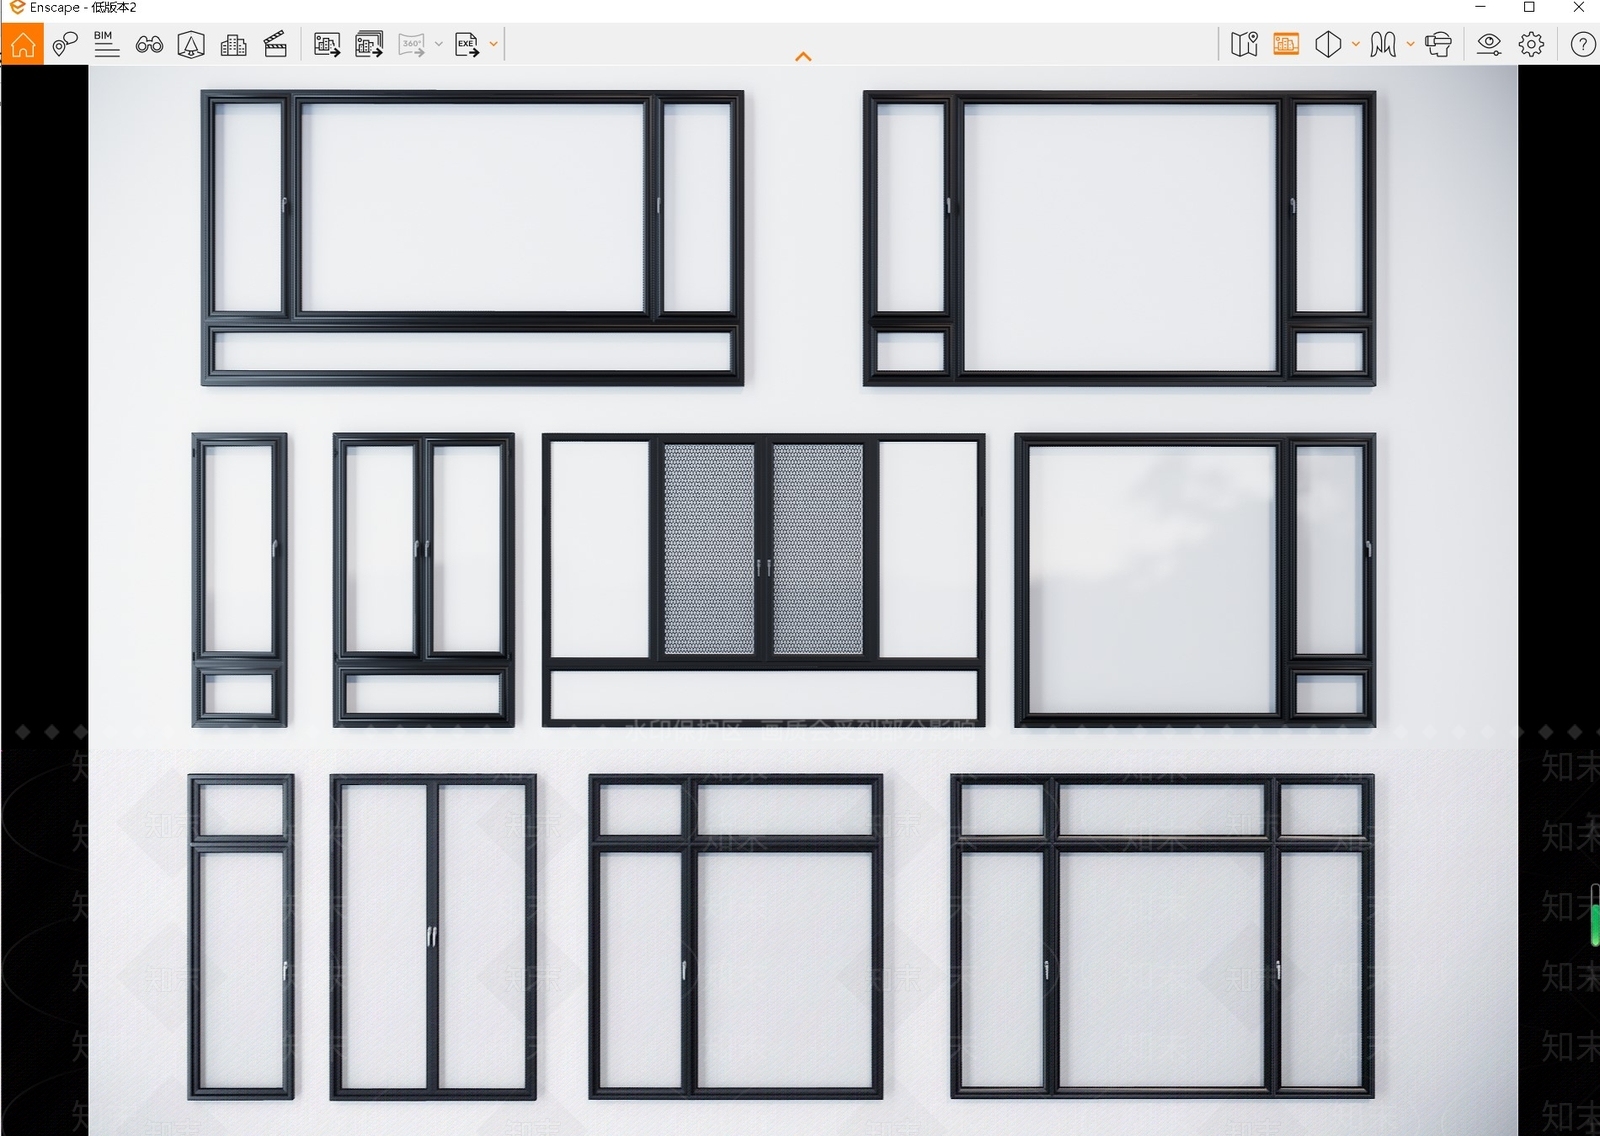This screenshot has width=1600, height=1136.
Task: Open general settings gear icon
Action: click(1531, 44)
